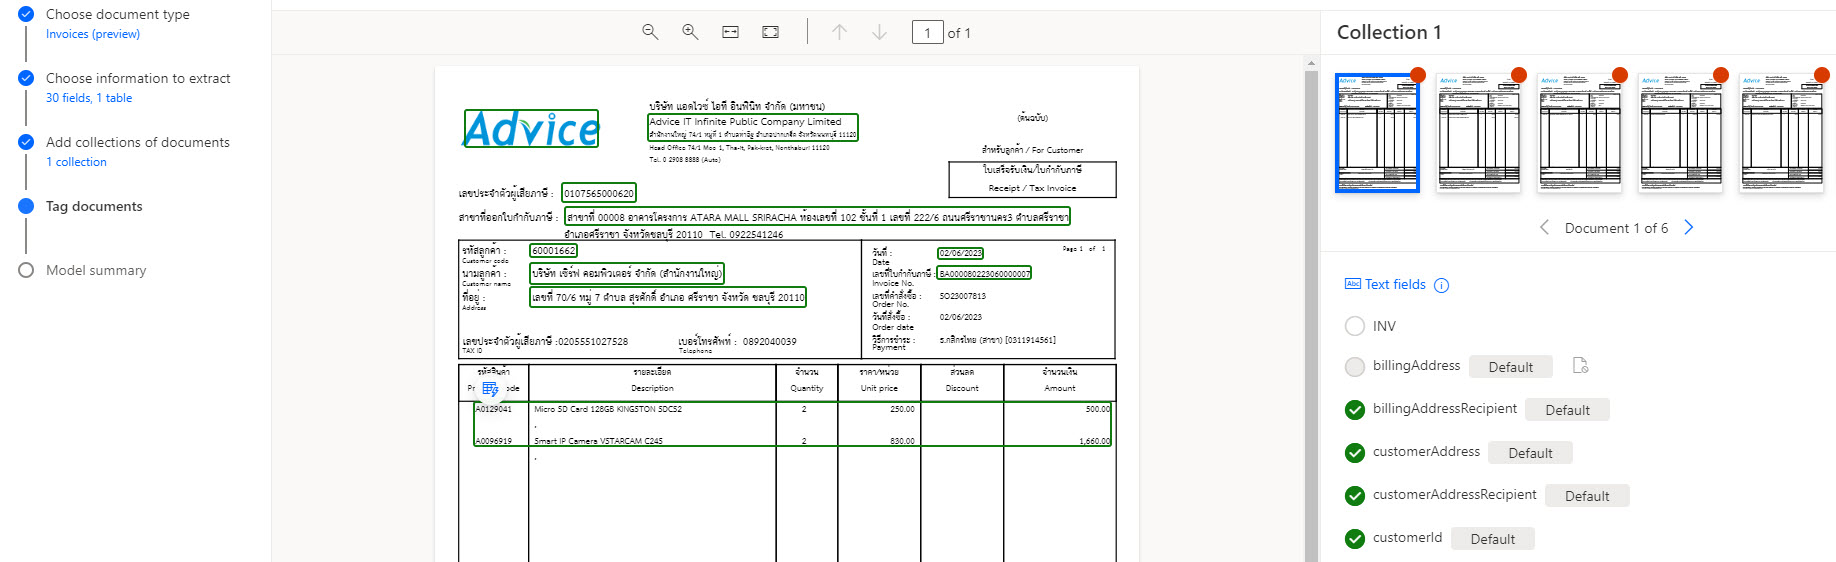Open Default dropdown for customerAddress

click(x=1530, y=453)
